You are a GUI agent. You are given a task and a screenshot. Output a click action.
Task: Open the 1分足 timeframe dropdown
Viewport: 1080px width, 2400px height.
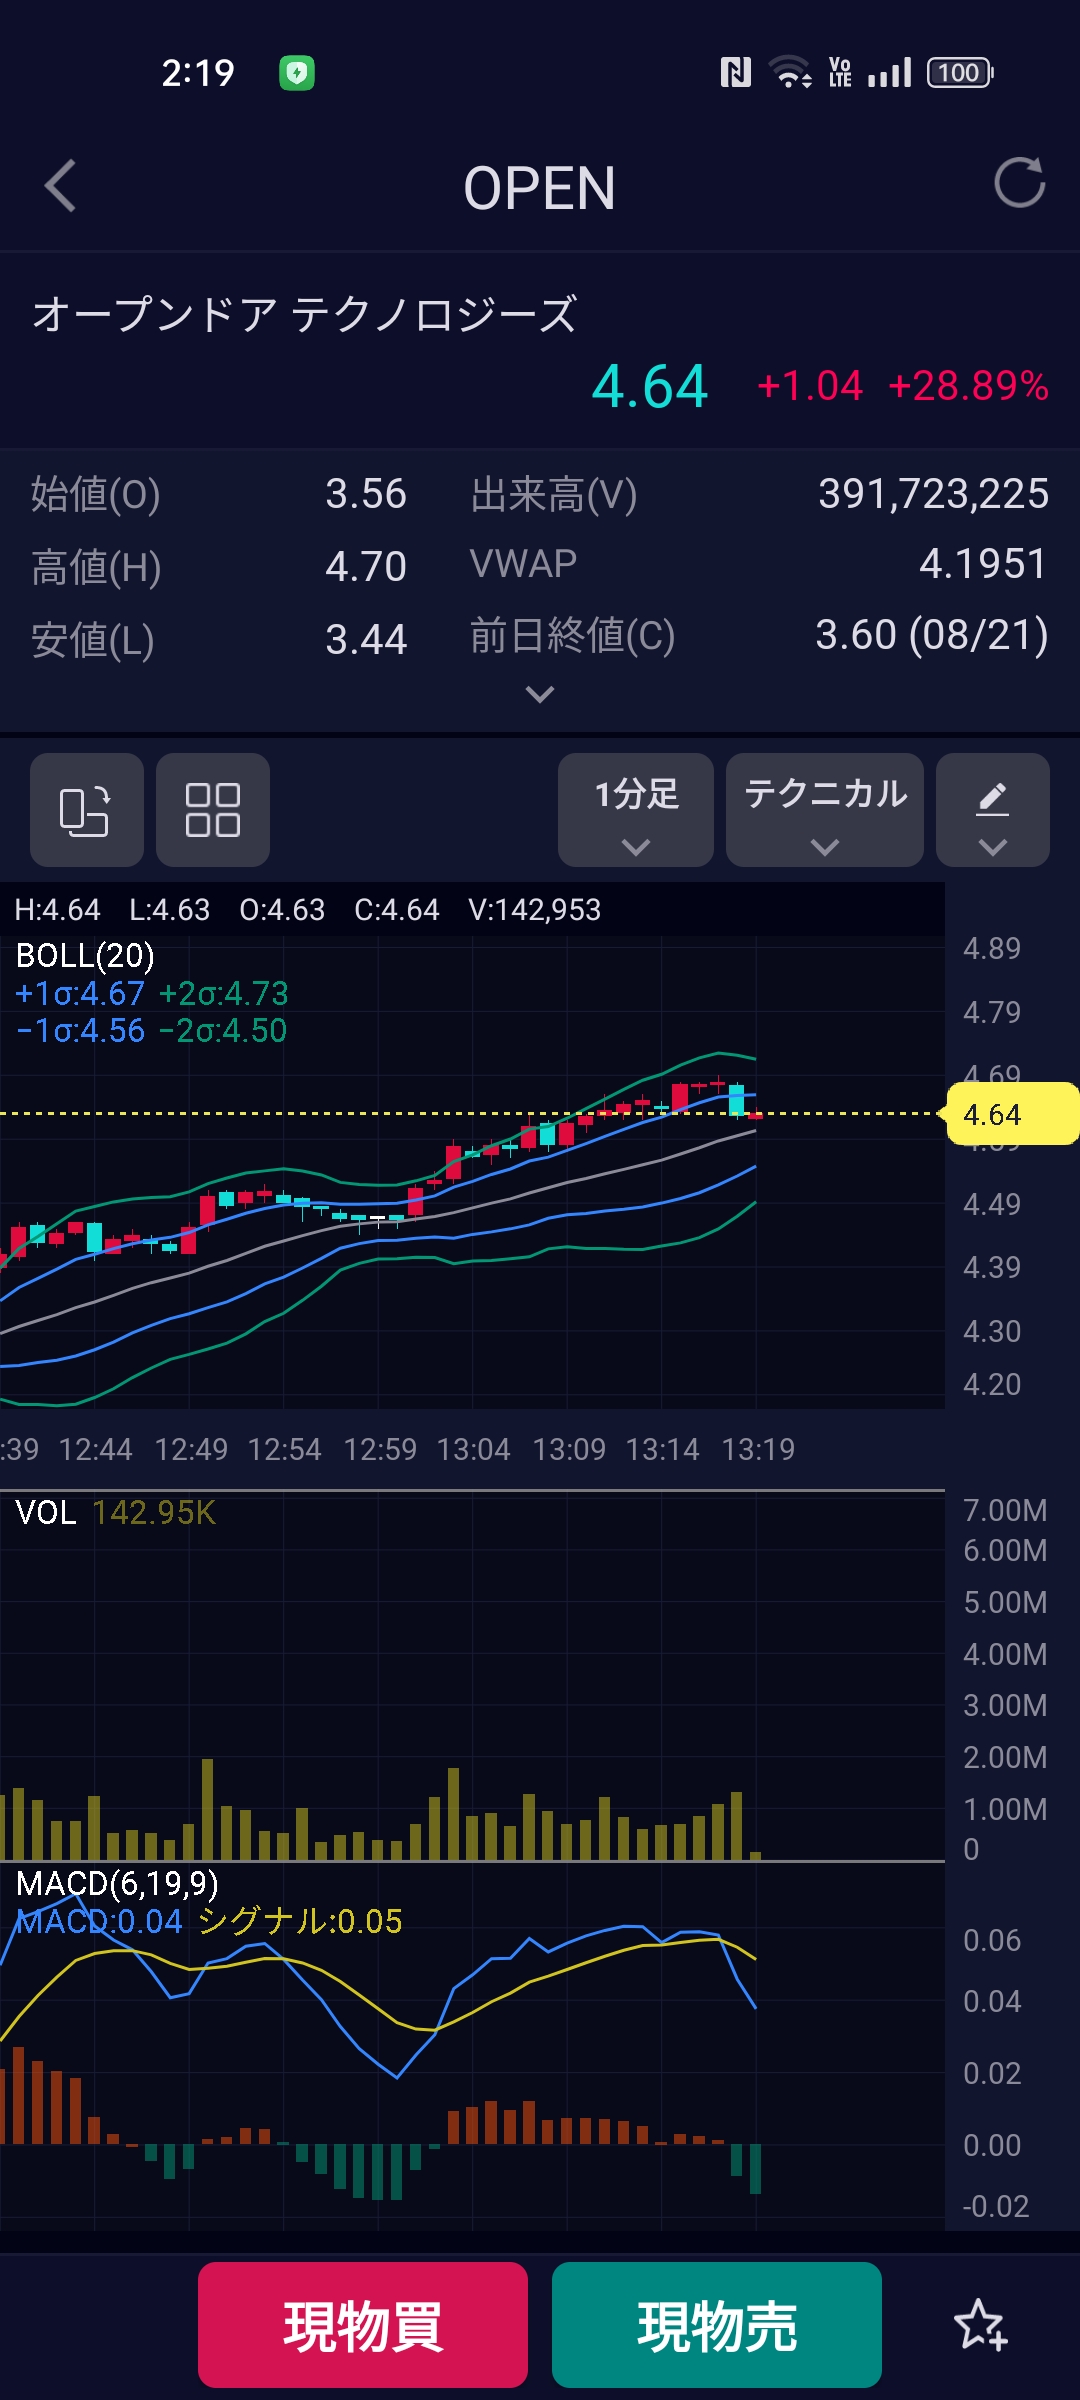pos(636,810)
